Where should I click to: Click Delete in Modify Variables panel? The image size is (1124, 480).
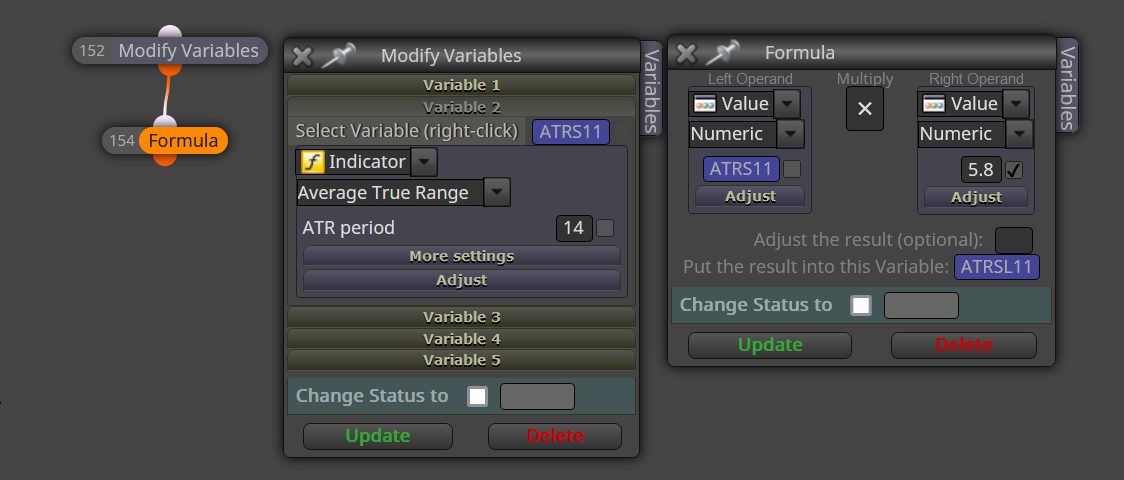[555, 436]
